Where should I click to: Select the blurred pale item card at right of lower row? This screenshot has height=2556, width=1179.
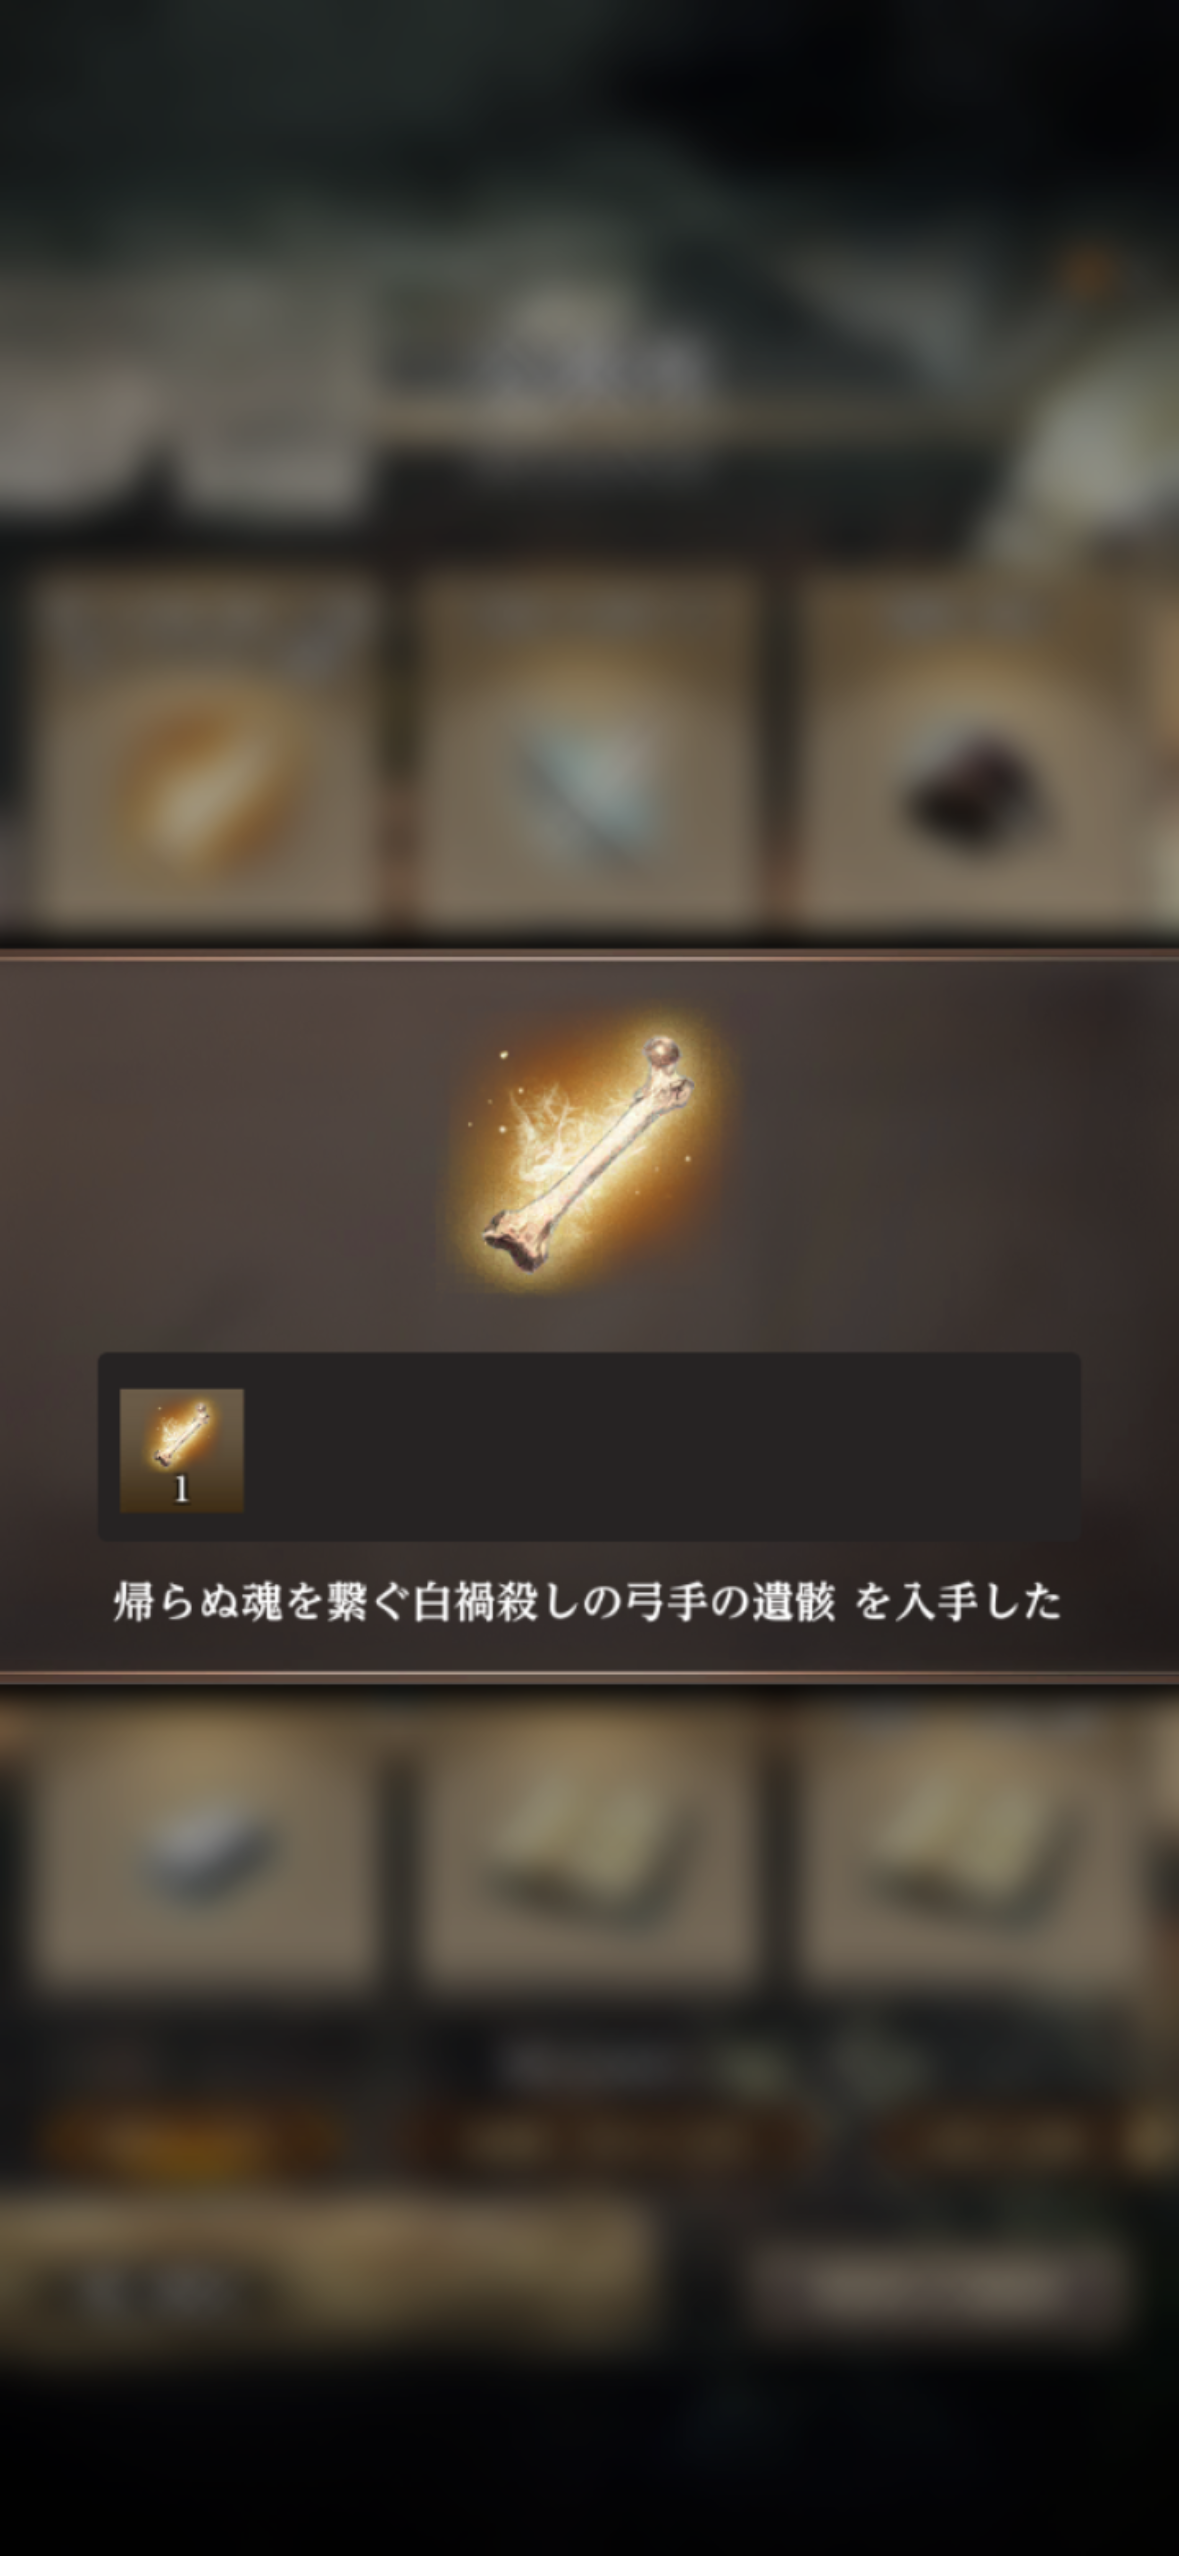[x=966, y=1841]
